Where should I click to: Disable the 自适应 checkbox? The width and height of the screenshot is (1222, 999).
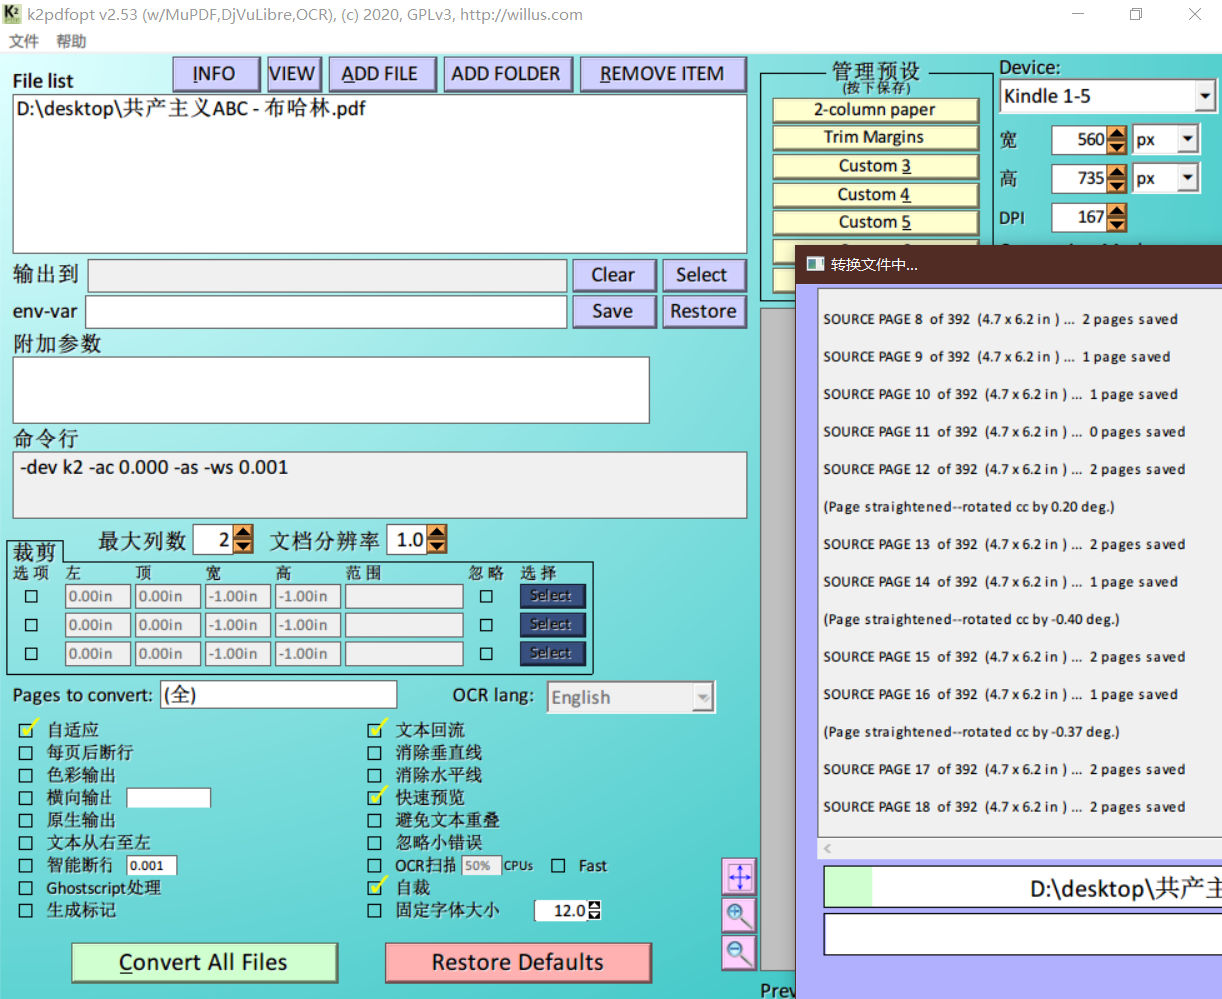27,730
